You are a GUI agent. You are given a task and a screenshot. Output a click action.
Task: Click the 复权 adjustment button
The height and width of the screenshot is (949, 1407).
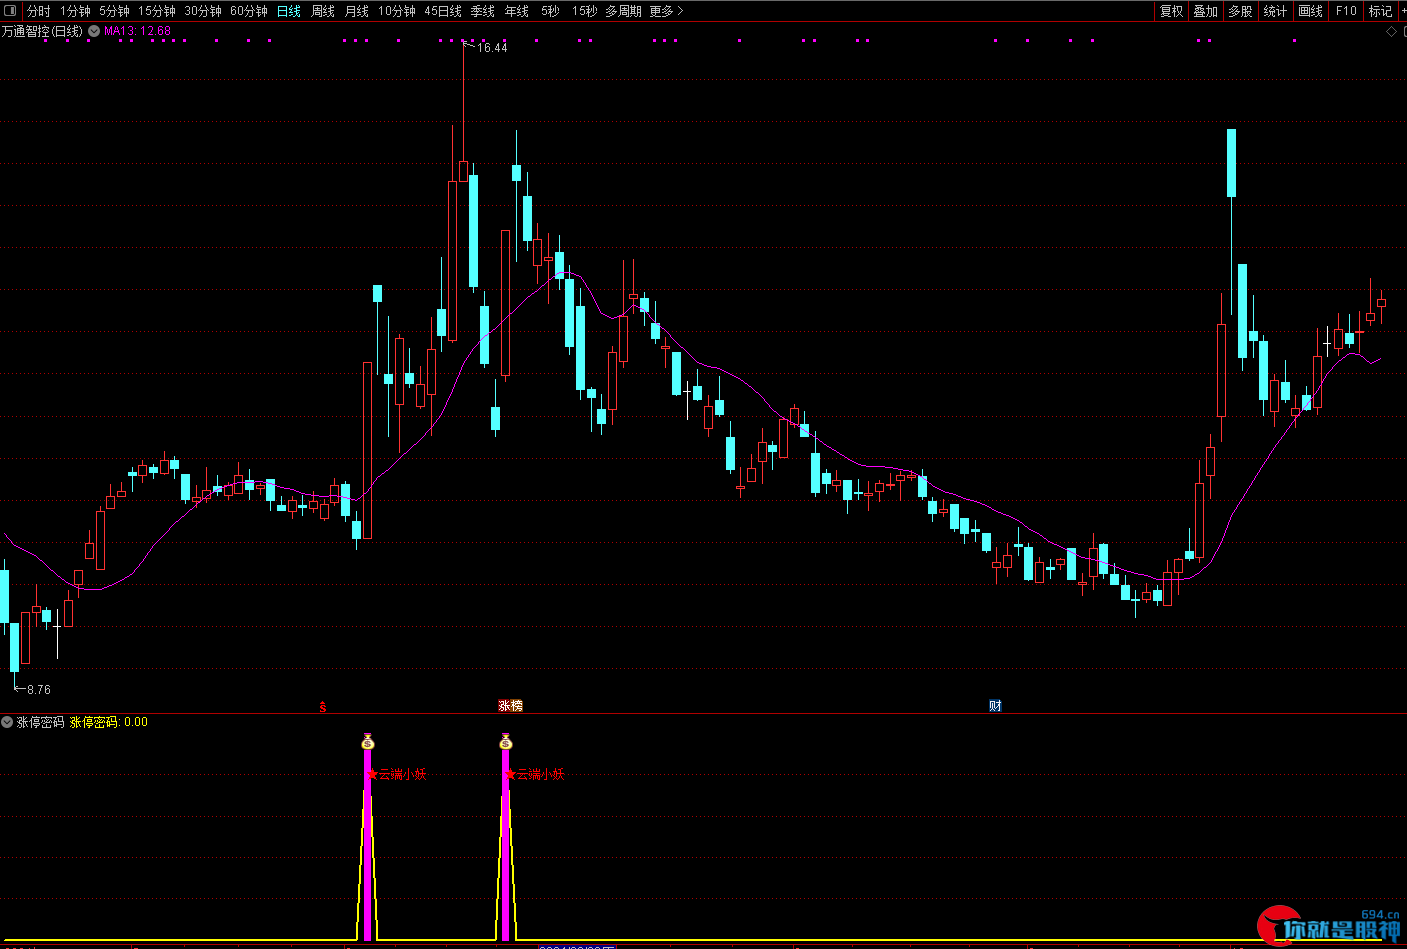click(1171, 11)
